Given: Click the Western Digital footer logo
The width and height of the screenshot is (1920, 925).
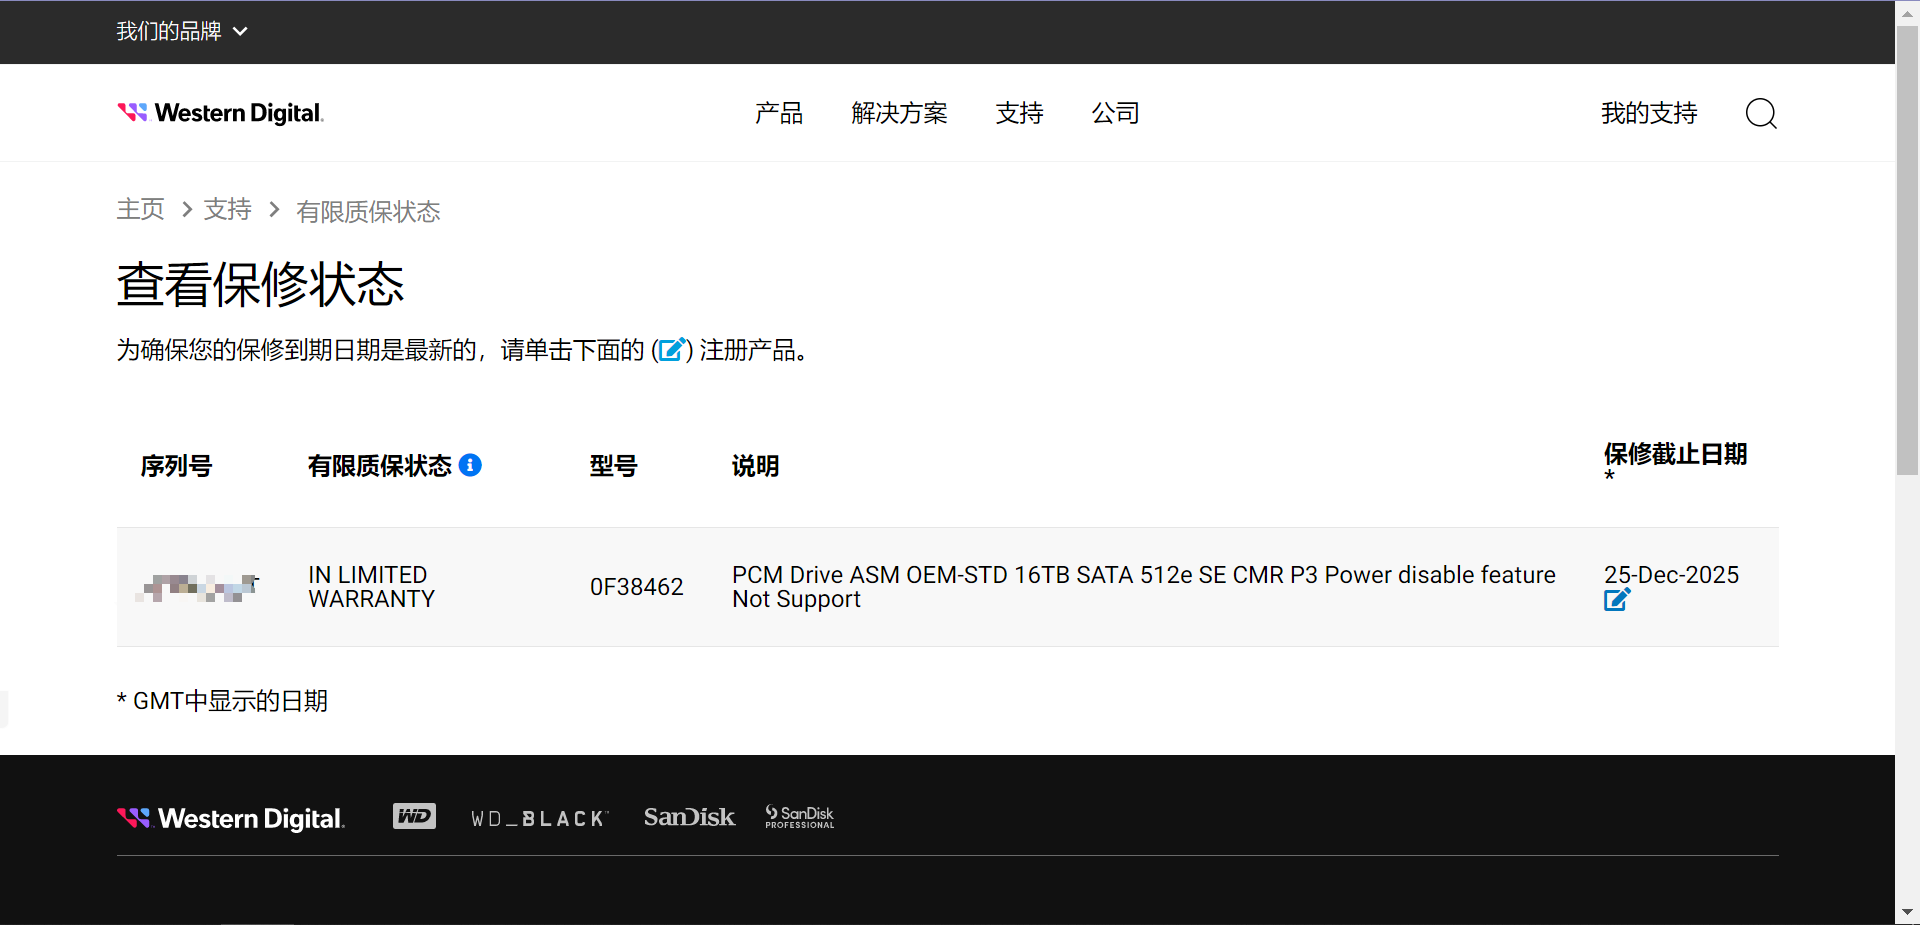Looking at the screenshot, I should (231, 819).
